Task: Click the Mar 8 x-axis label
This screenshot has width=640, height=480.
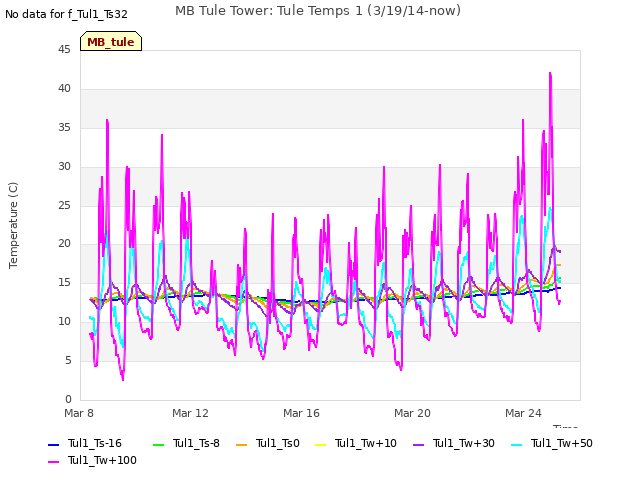Action: click(x=79, y=413)
